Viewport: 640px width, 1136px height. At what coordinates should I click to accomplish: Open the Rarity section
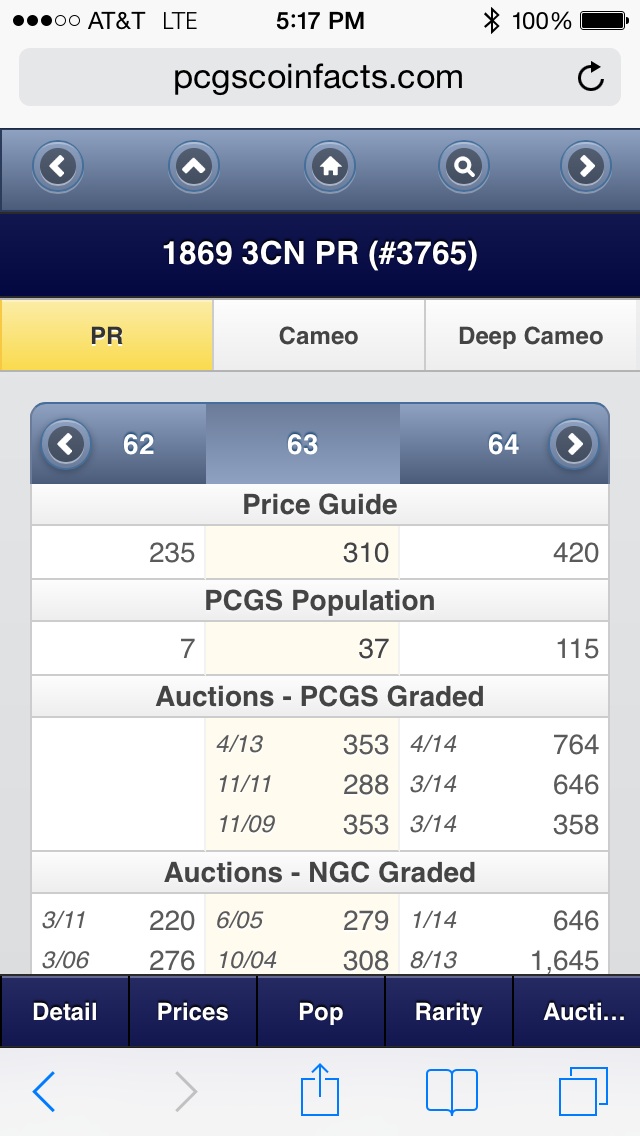449,1011
